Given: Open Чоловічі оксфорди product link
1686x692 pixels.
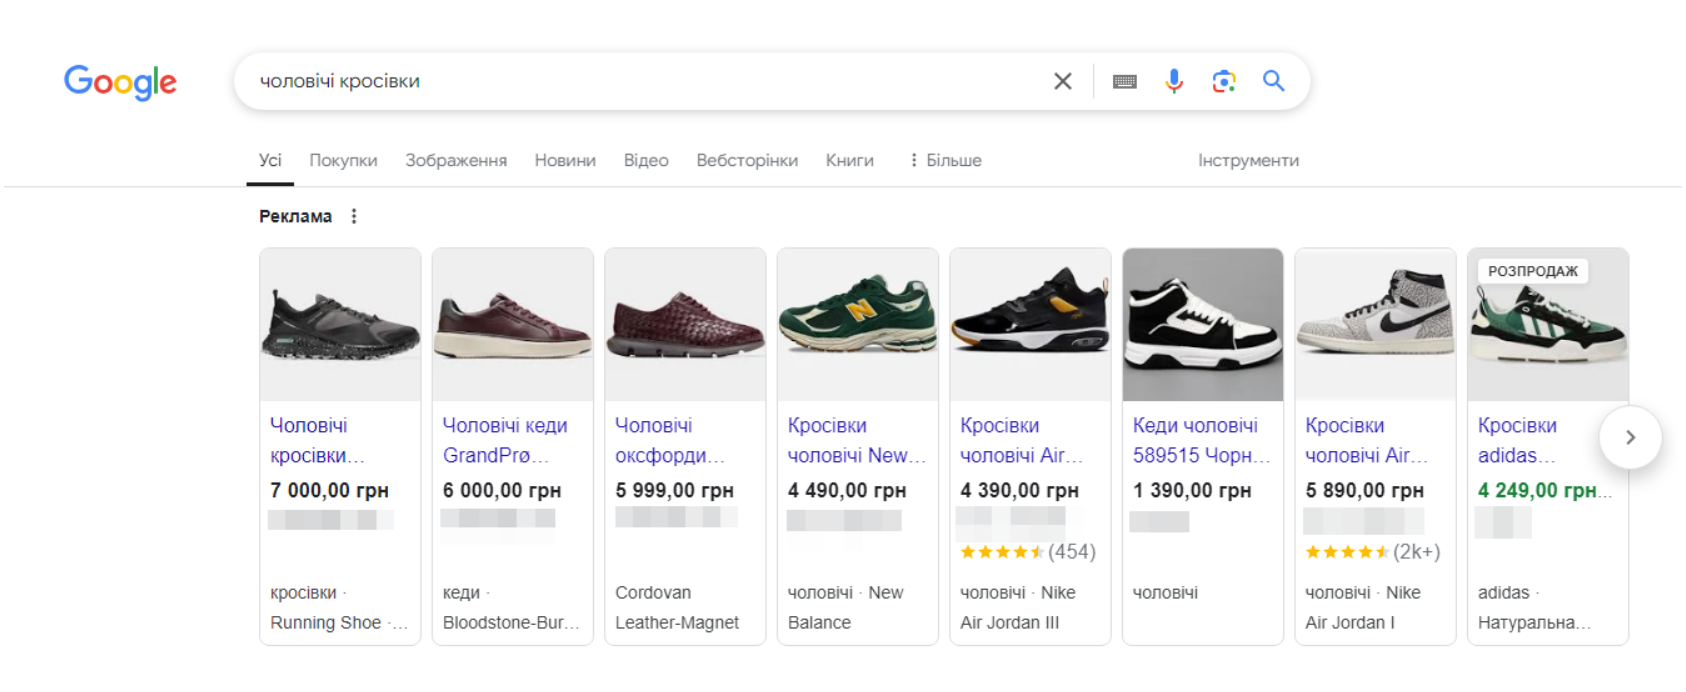Looking at the screenshot, I should 670,440.
